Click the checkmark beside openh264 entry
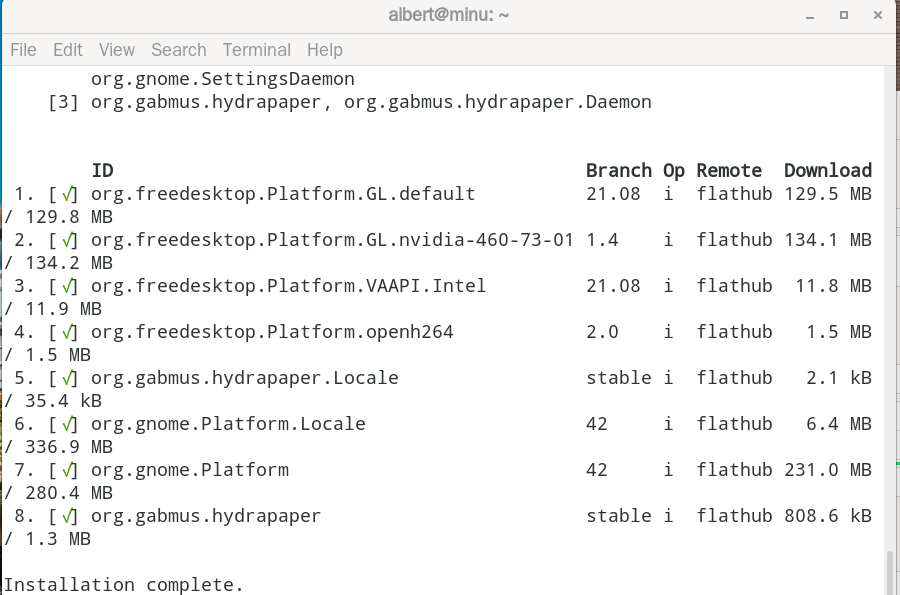This screenshot has width=900, height=595. (x=68, y=332)
